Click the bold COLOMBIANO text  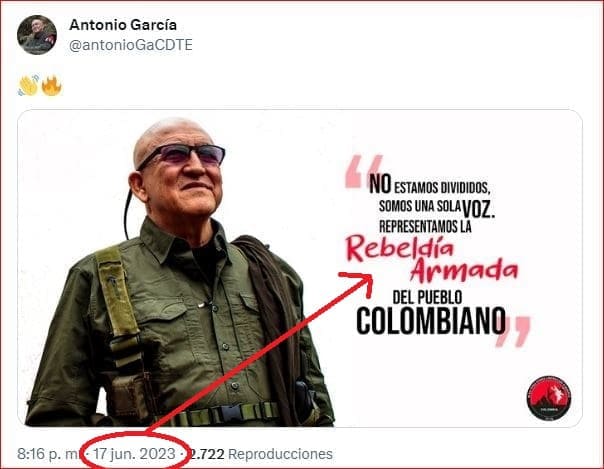[431, 321]
